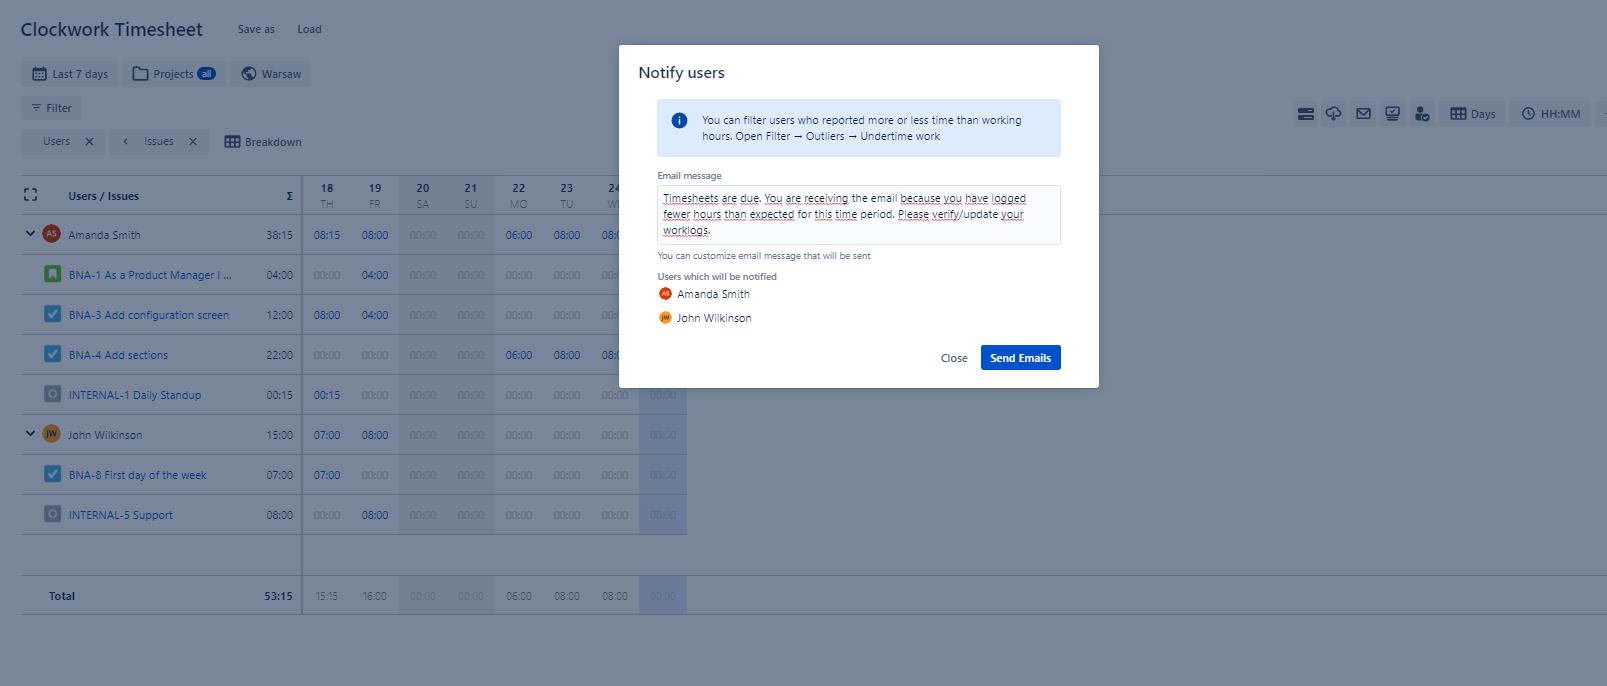Open the Warsaw timezone selector
This screenshot has width=1607, height=686.
(x=271, y=74)
